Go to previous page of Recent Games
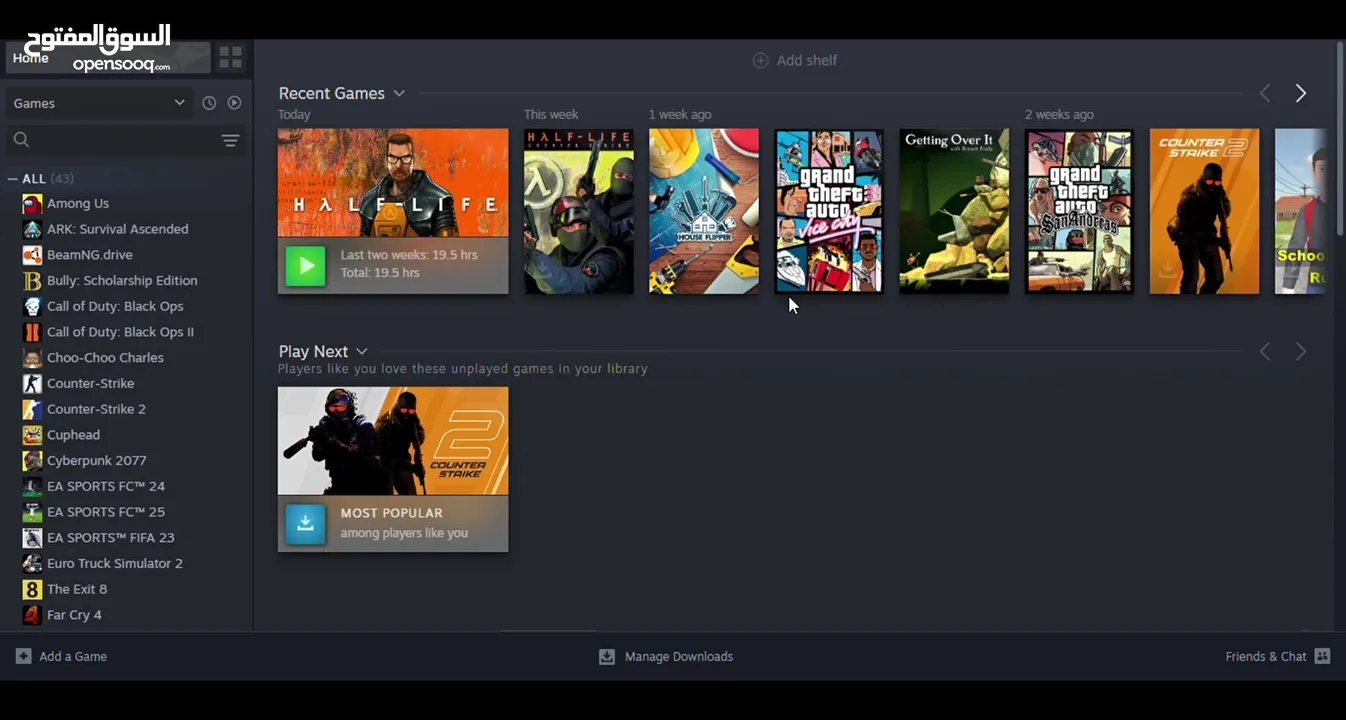Image resolution: width=1346 pixels, height=720 pixels. coord(1265,93)
